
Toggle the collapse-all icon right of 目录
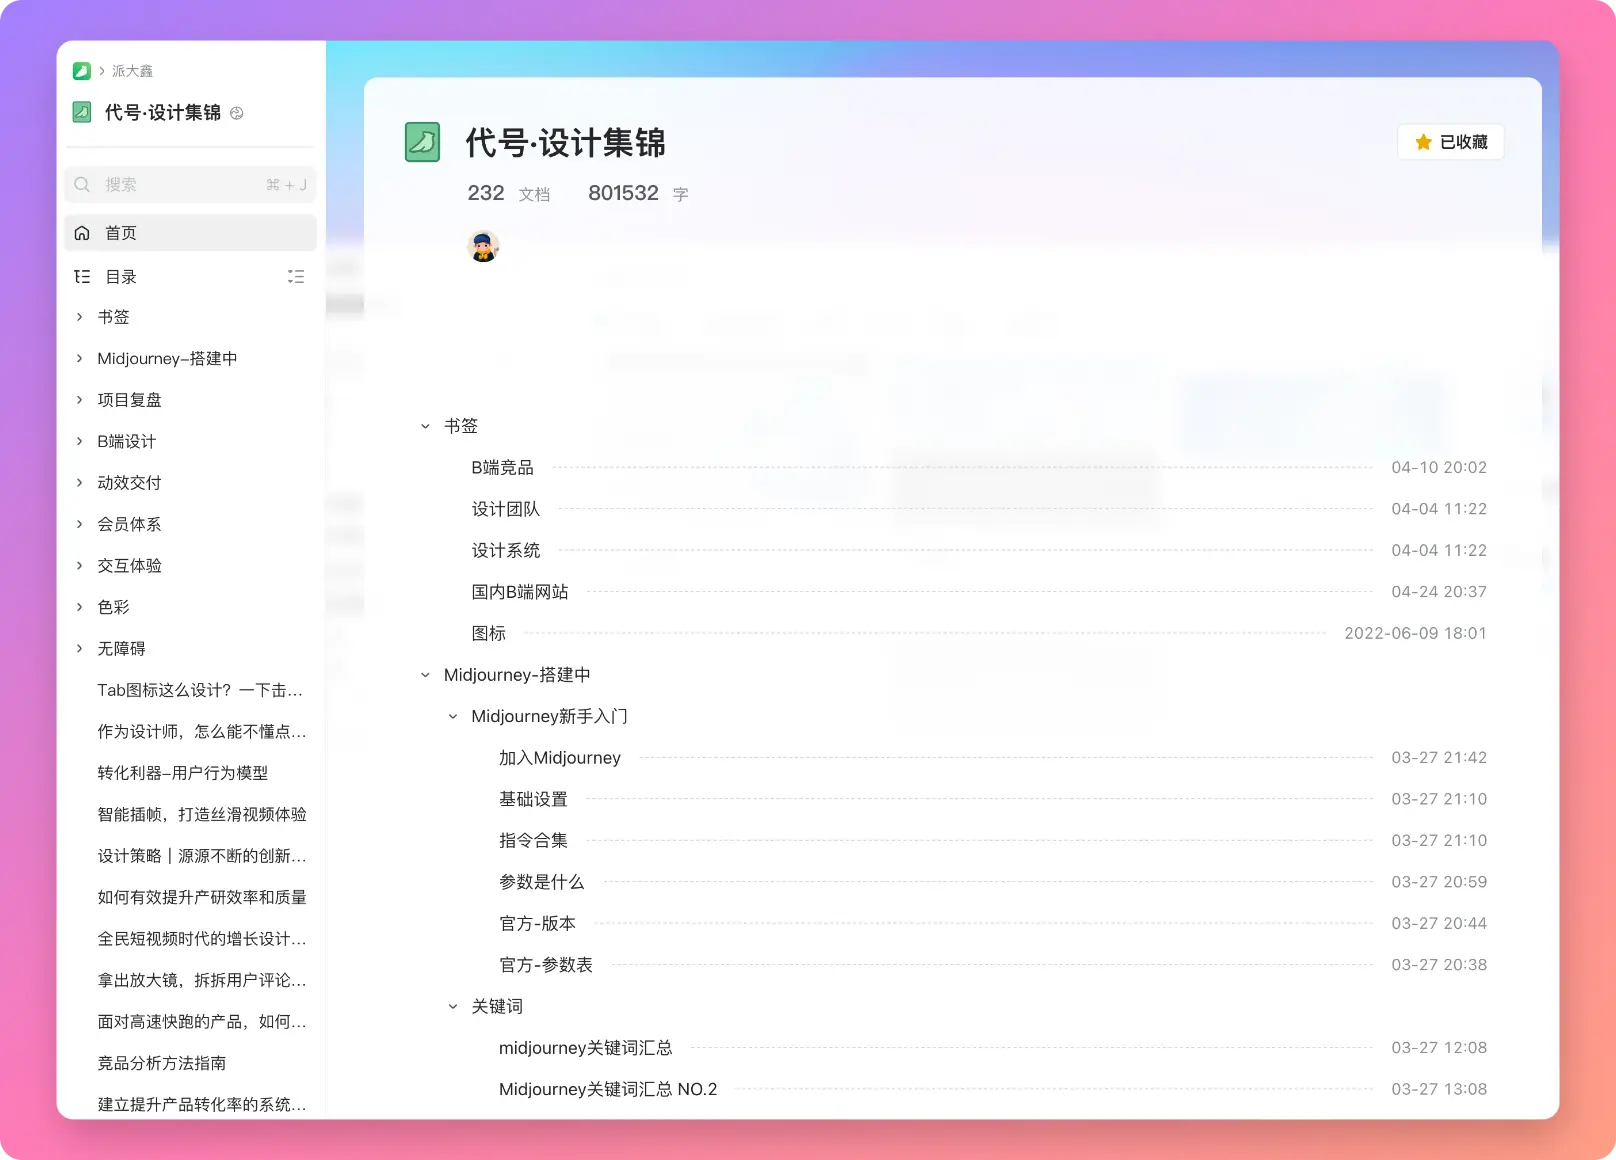point(296,277)
